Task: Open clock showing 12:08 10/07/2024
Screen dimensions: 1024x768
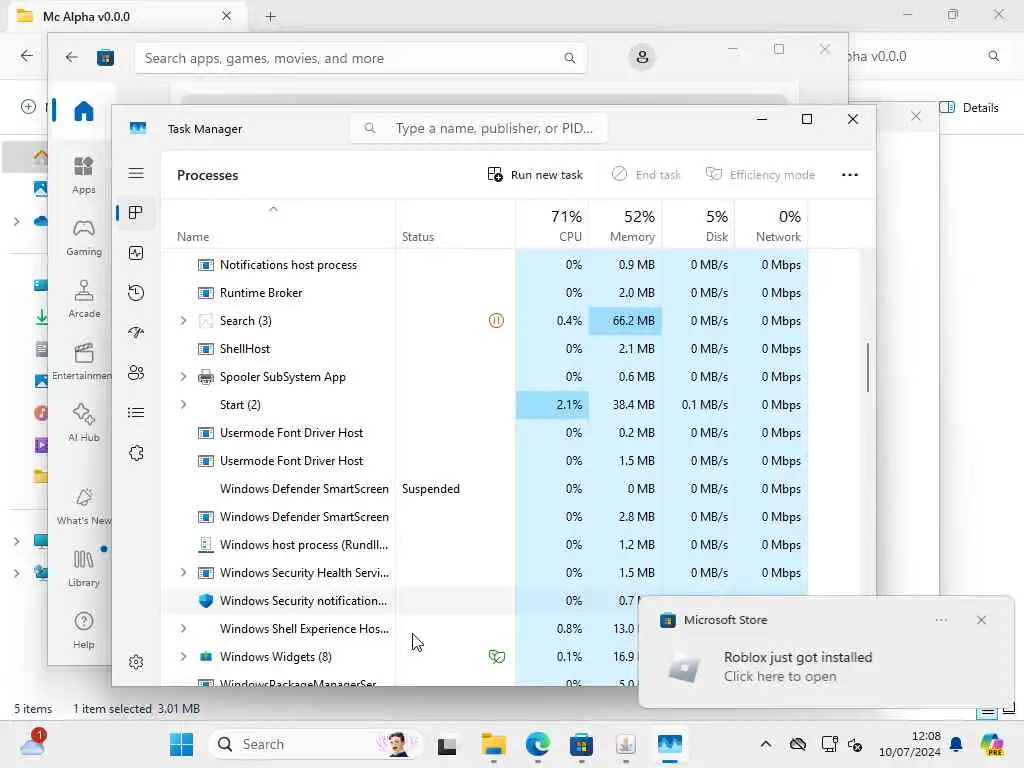Action: (x=909, y=744)
